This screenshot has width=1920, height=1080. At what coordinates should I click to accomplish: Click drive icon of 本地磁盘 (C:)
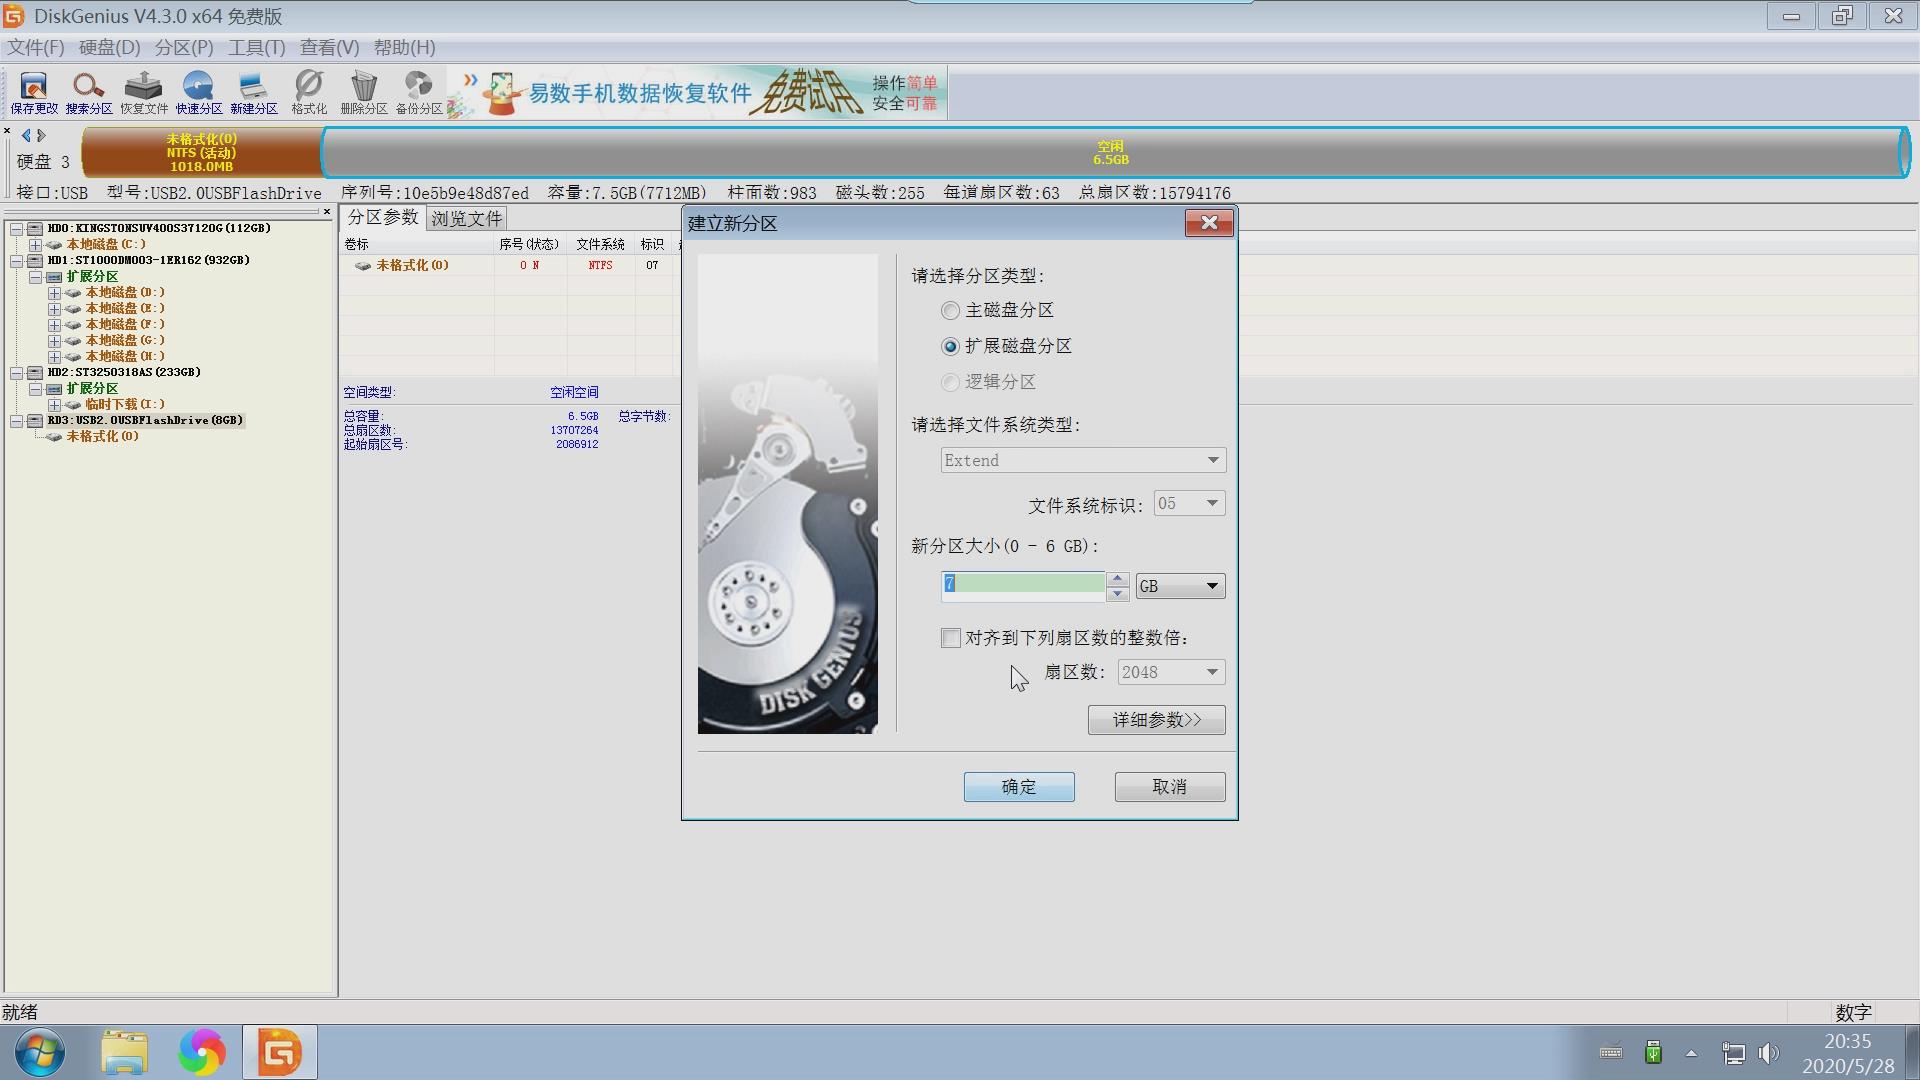click(x=54, y=245)
